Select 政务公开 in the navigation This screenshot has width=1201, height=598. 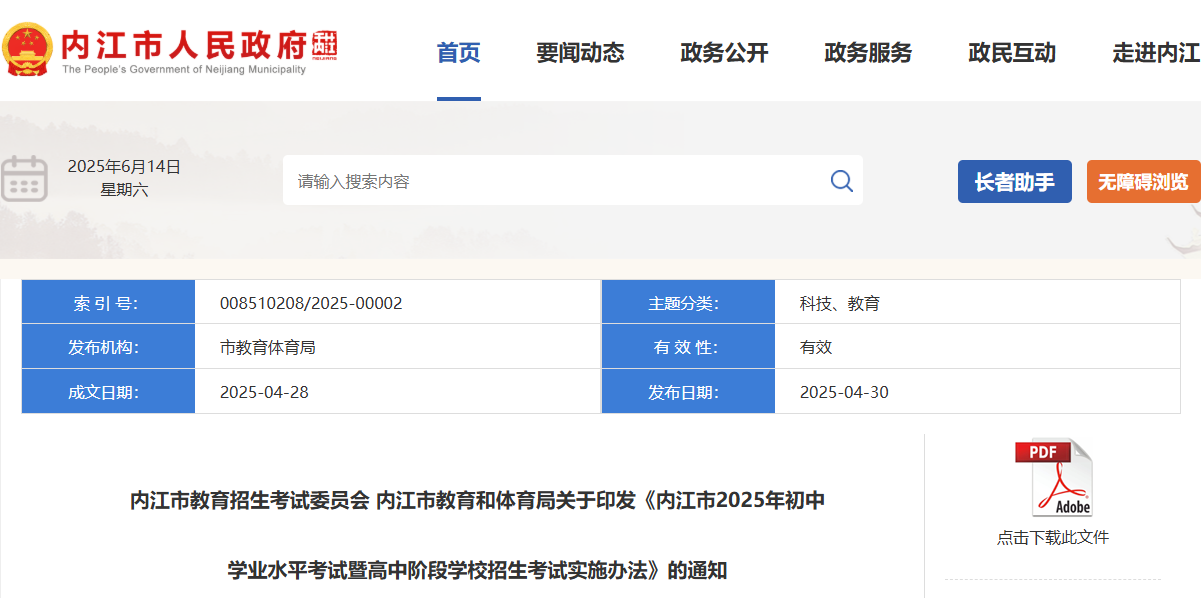pyautogui.click(x=724, y=53)
